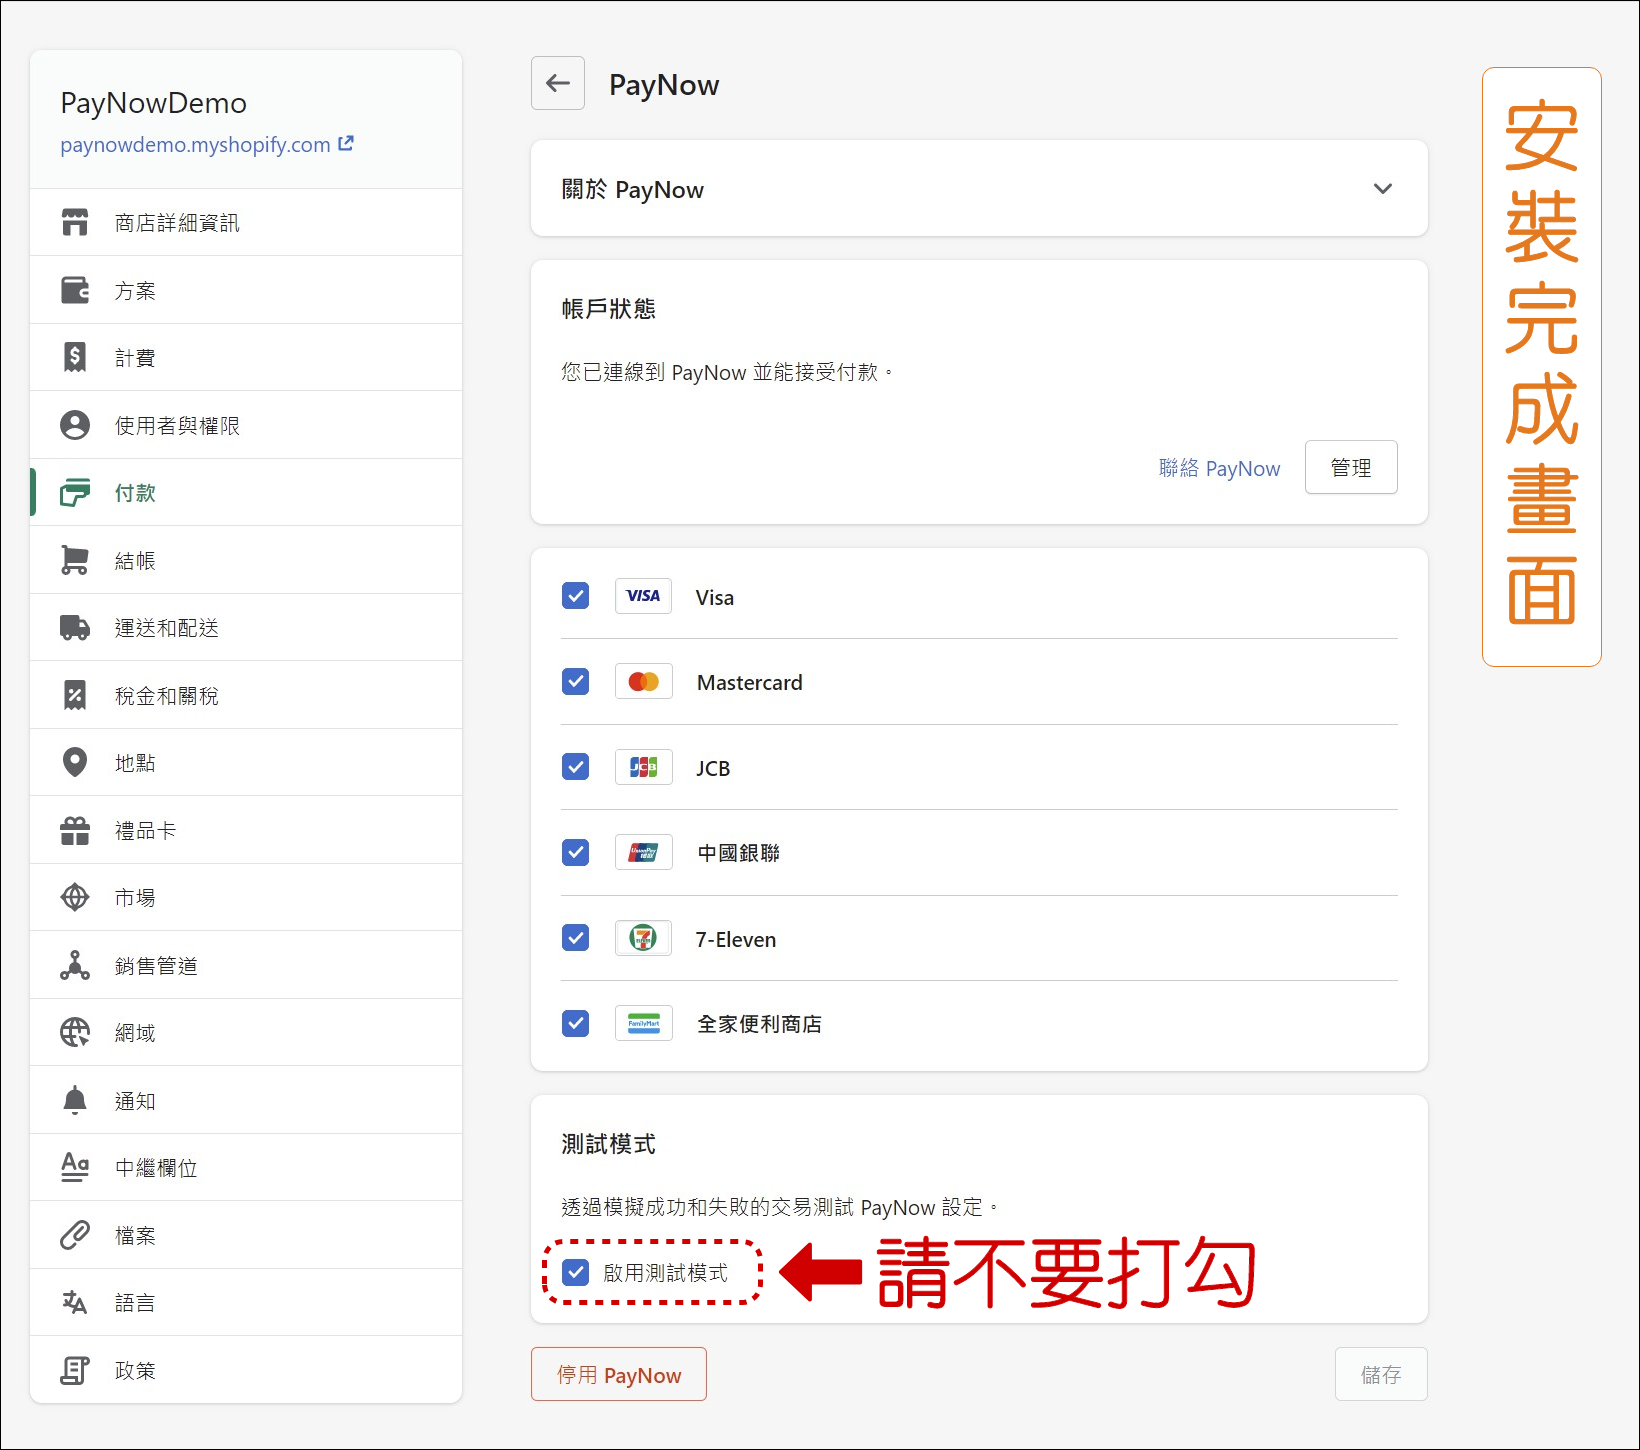Click the green payment card icon for 付款
The height and width of the screenshot is (1450, 1640).
(75, 492)
